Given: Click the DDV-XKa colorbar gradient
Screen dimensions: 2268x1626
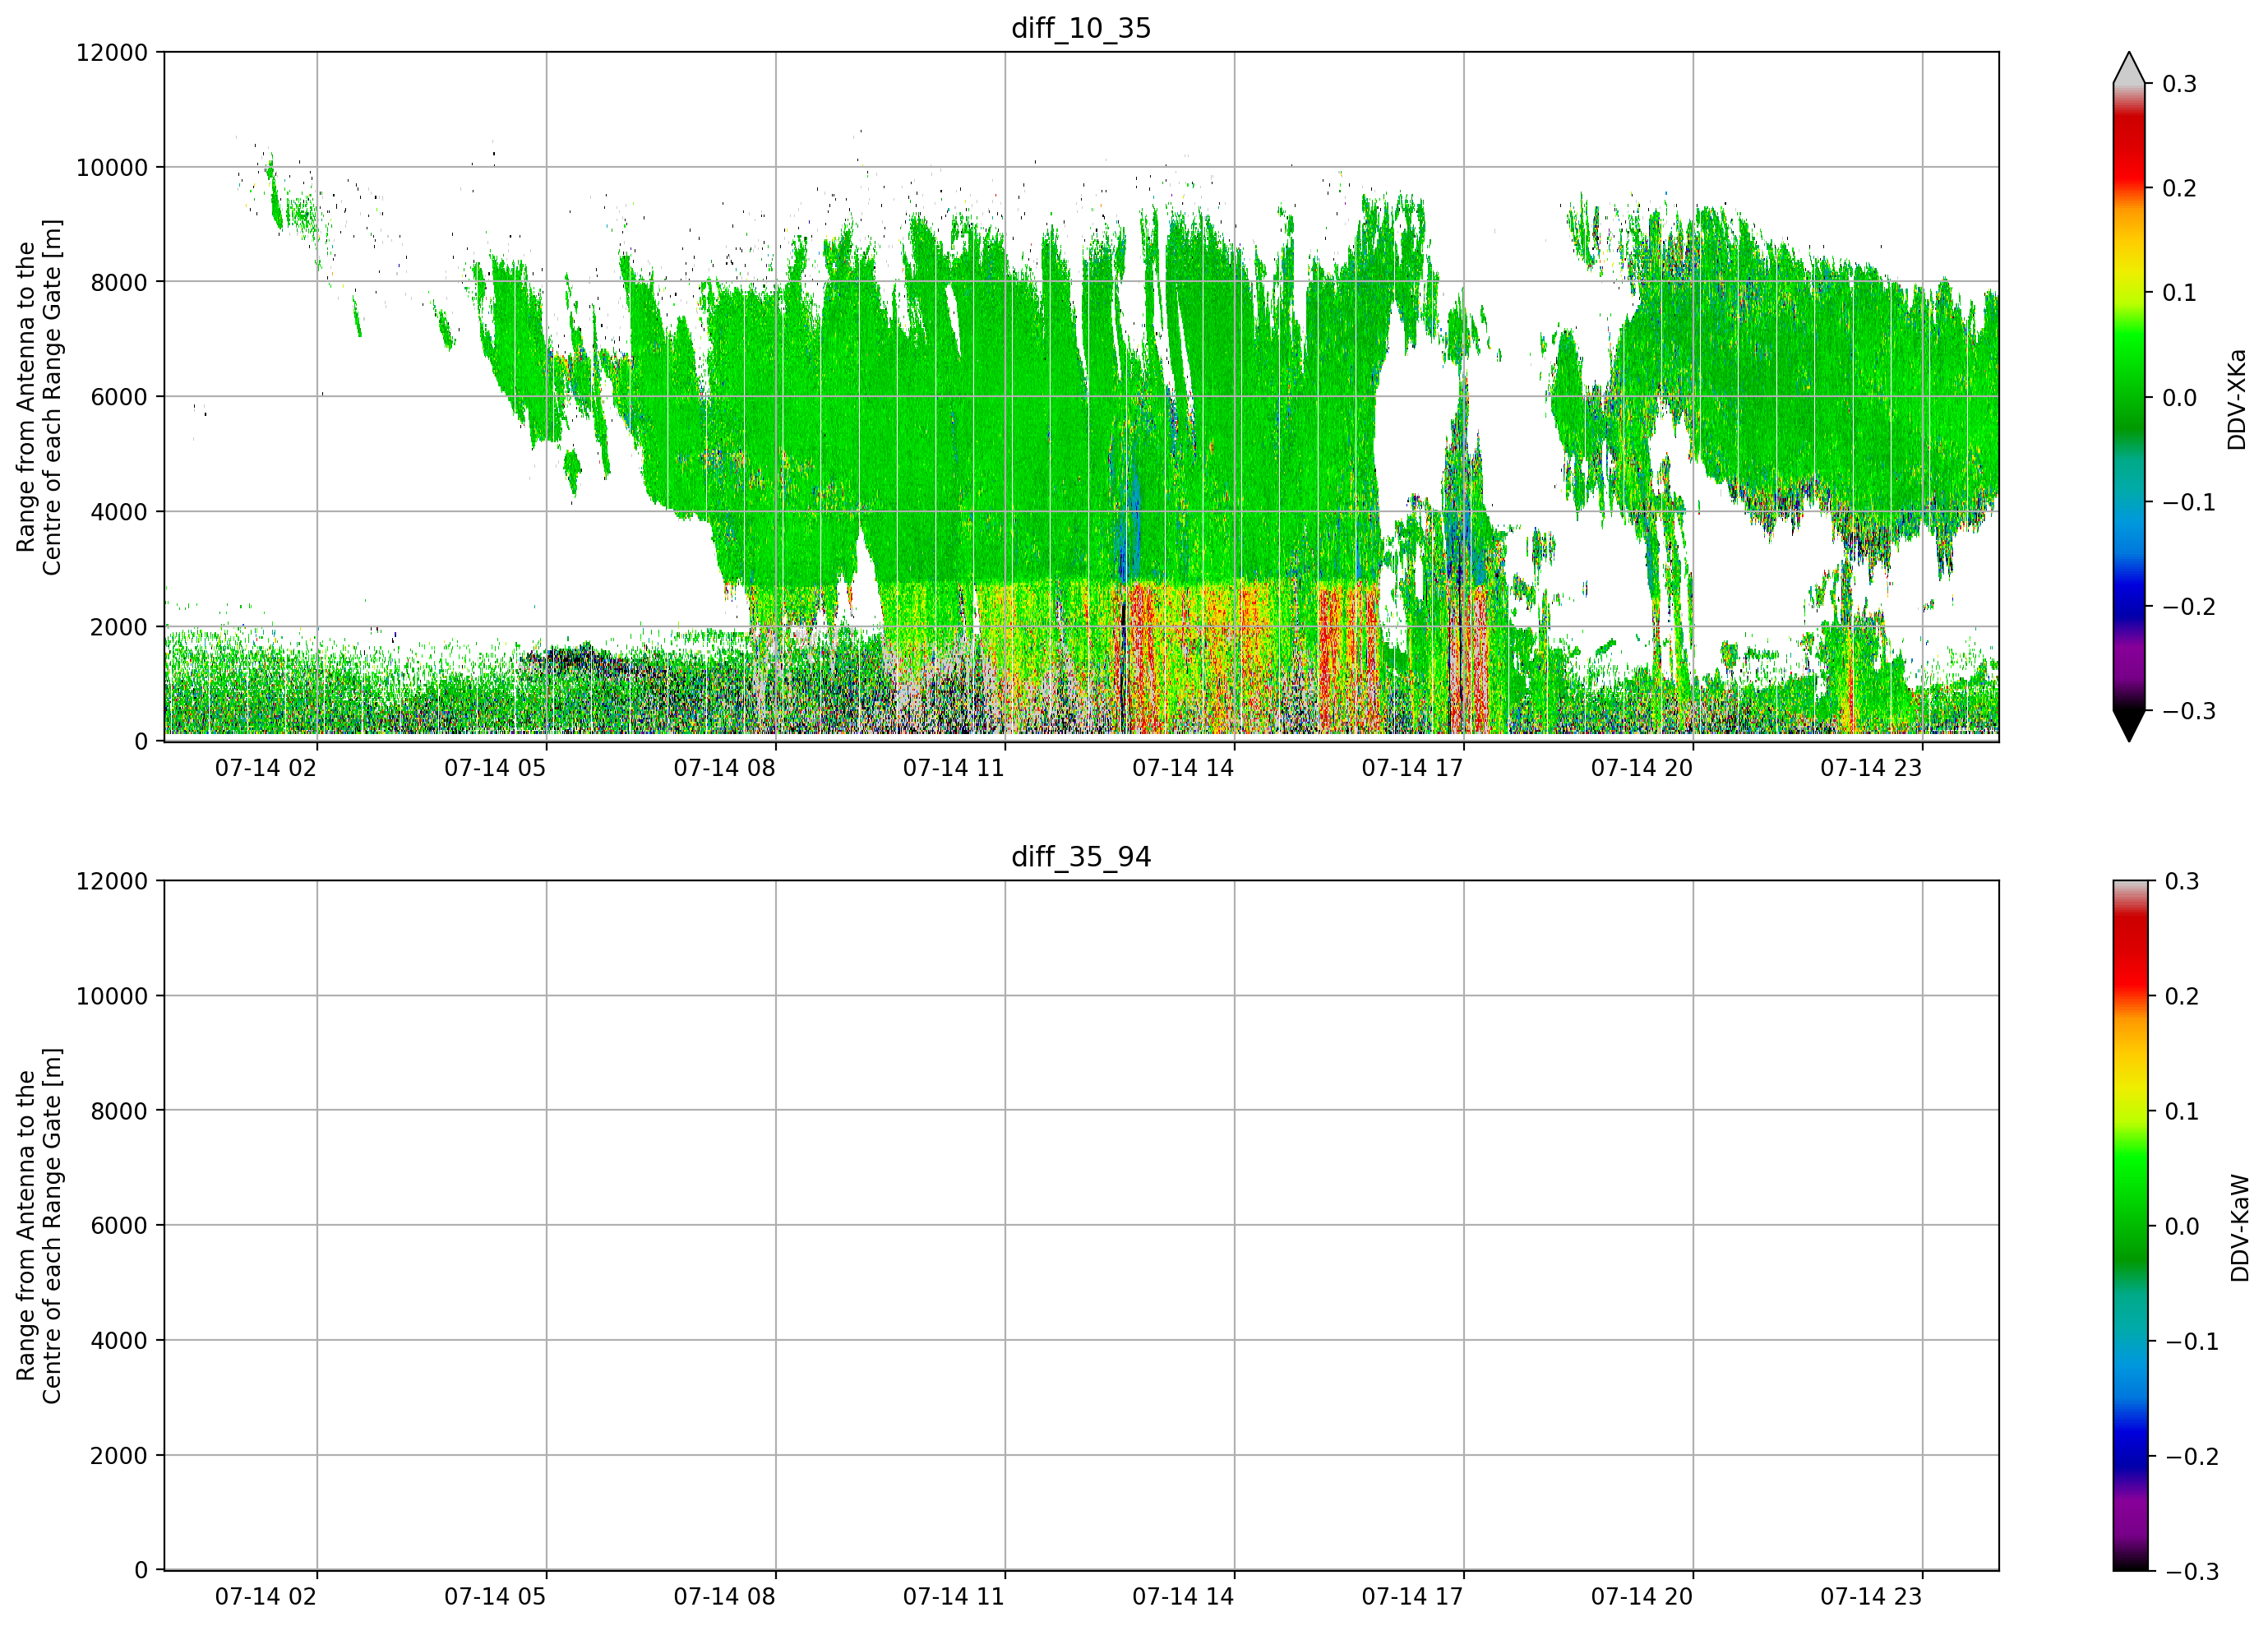Looking at the screenshot, I should [x=2129, y=397].
